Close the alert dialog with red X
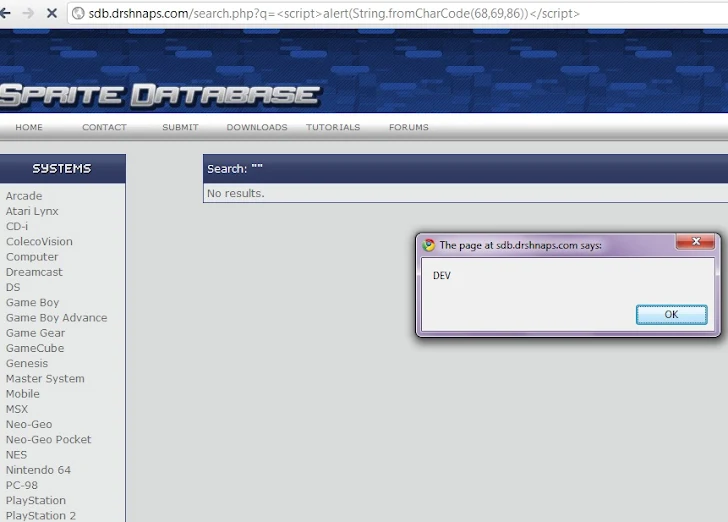The image size is (728, 522). click(x=696, y=241)
